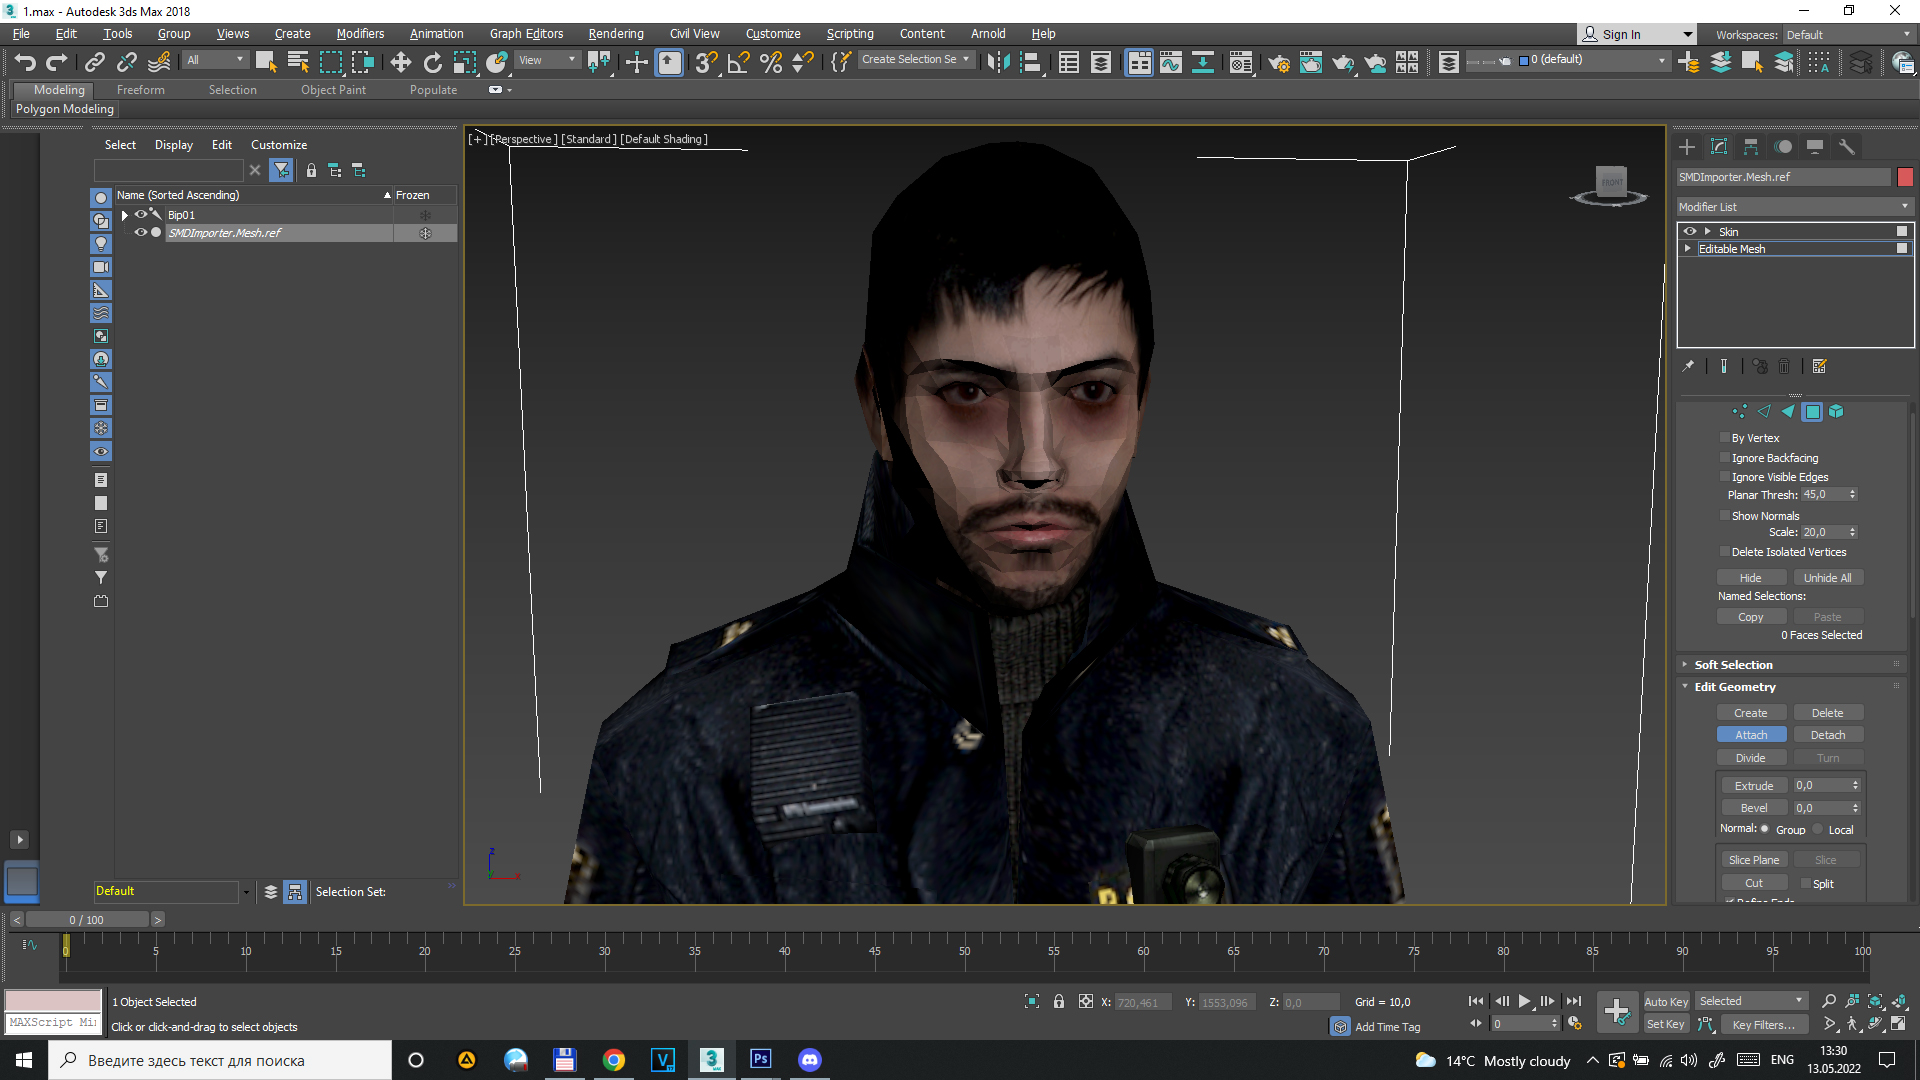Open the View reference coordinate dropdown
Screen dimensions: 1920x1080
(546, 60)
